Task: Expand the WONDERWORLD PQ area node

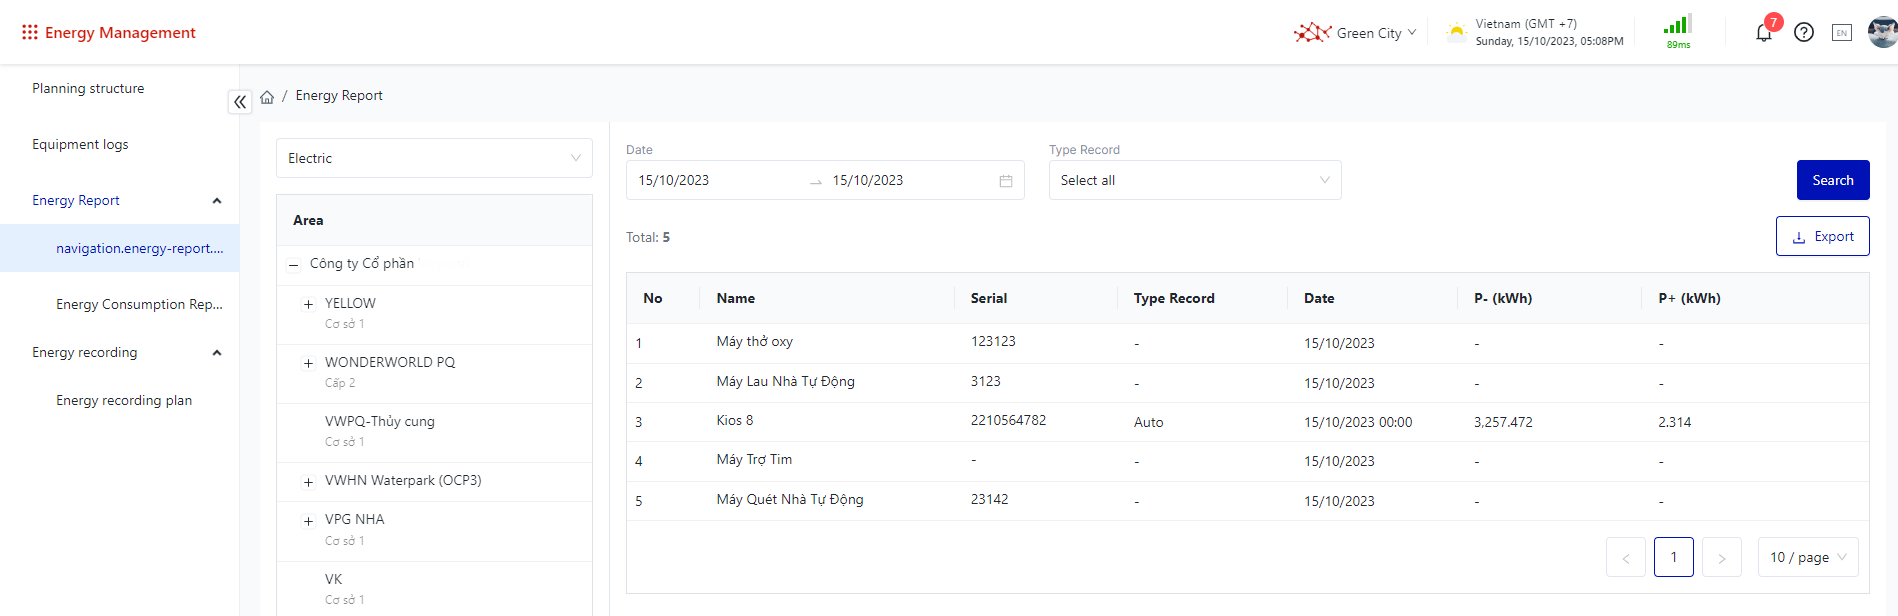Action: (x=308, y=363)
